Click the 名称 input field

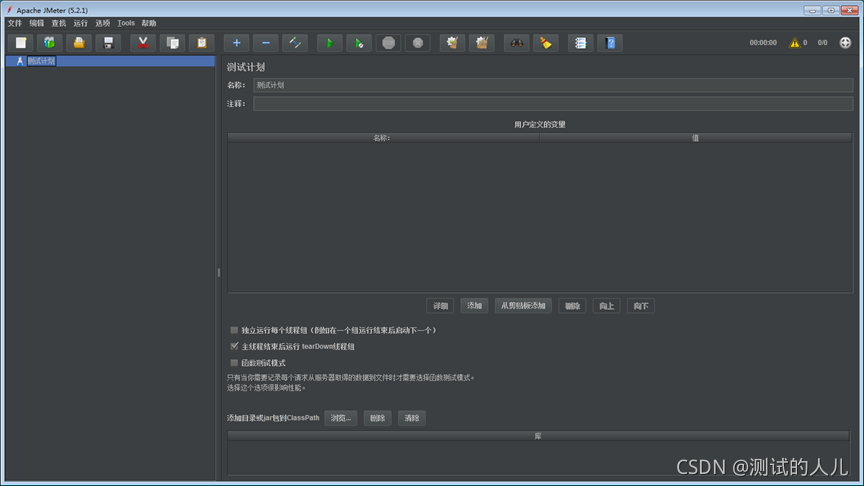(x=553, y=85)
